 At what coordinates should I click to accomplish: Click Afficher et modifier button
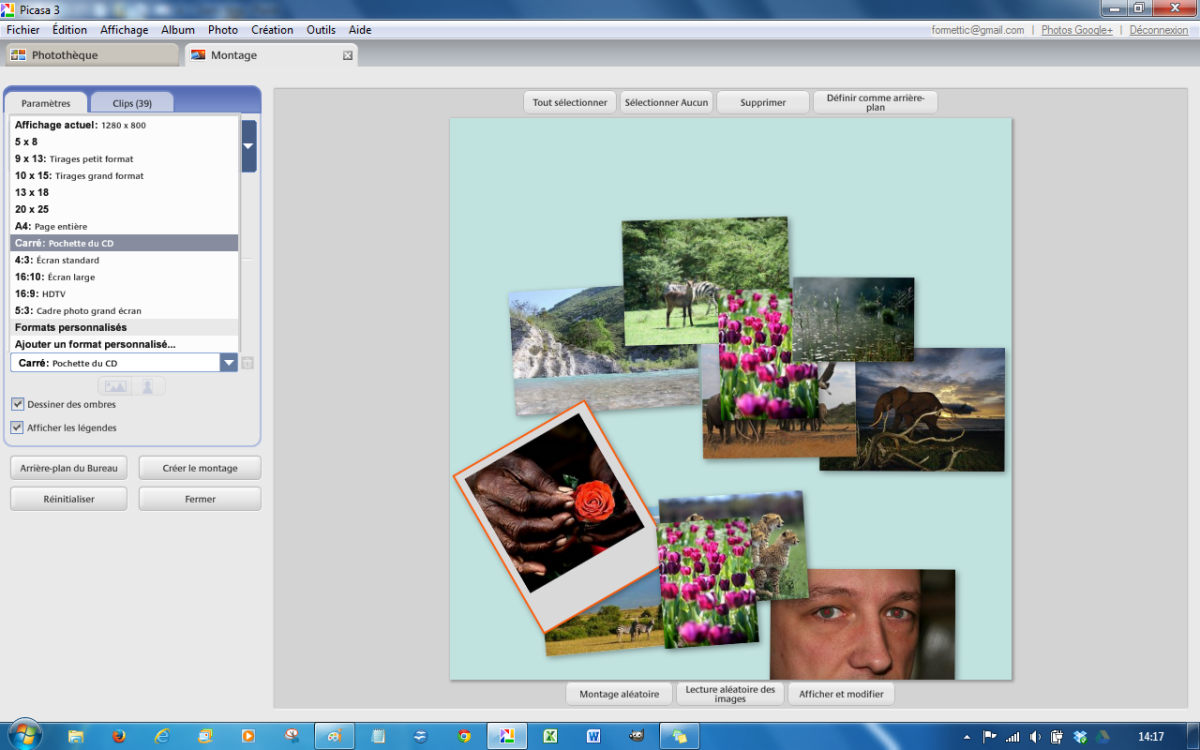tap(841, 694)
